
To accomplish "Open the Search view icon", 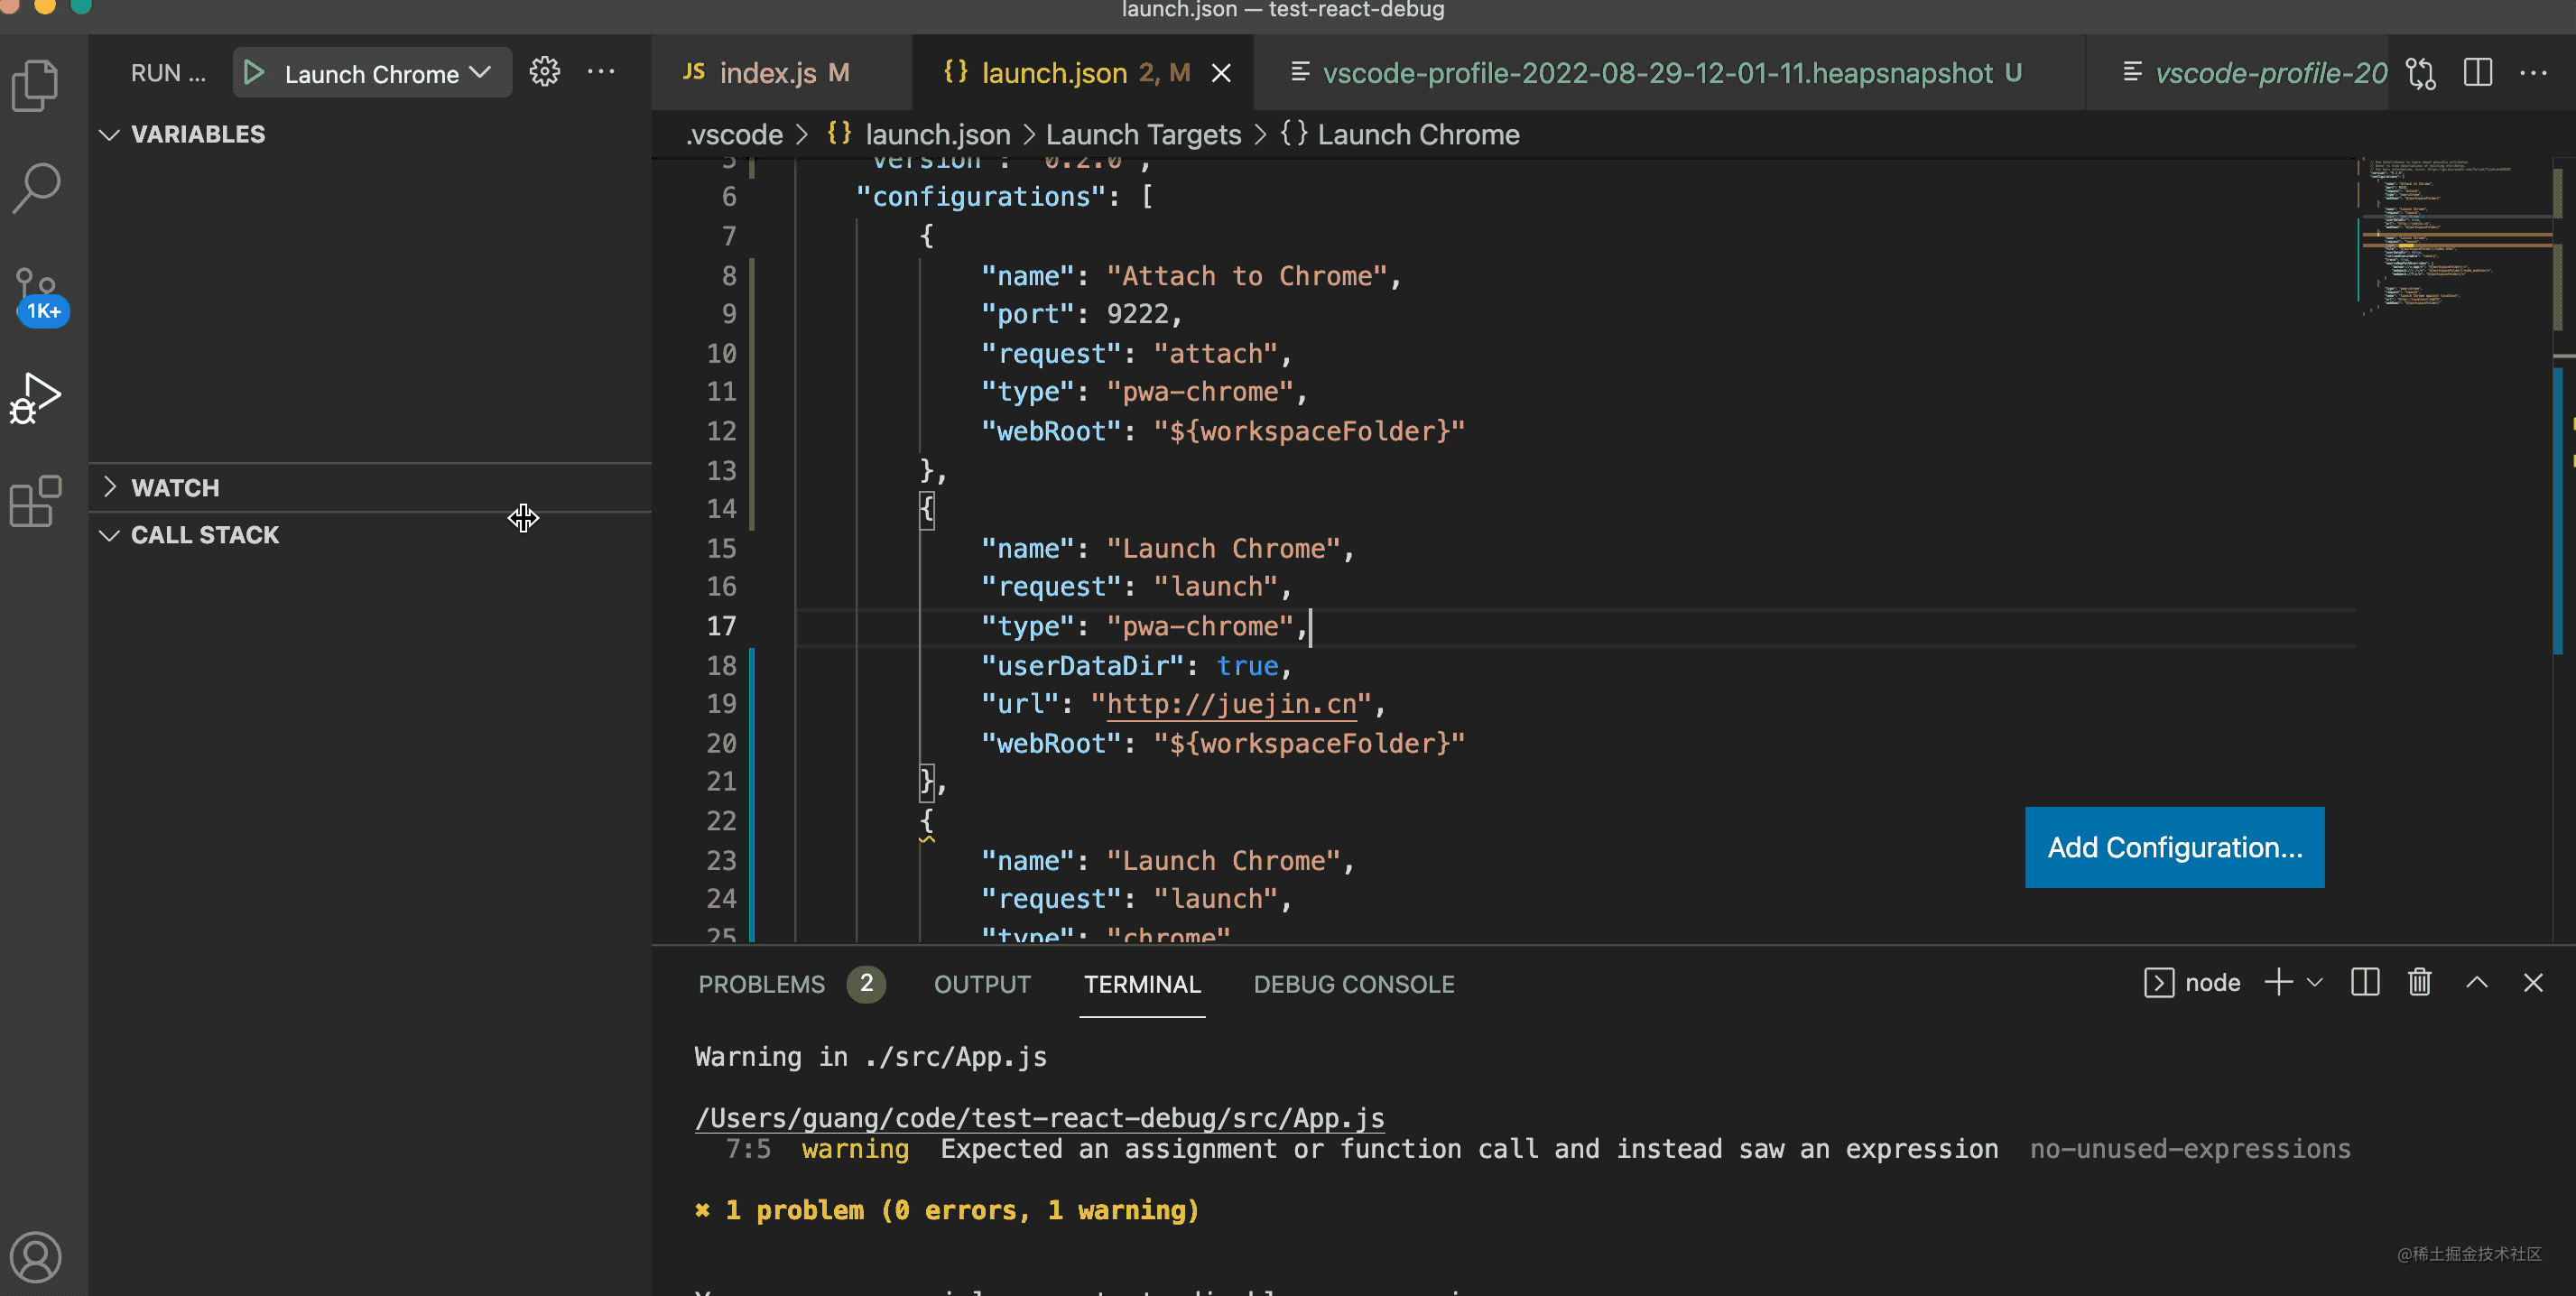I will (x=36, y=188).
